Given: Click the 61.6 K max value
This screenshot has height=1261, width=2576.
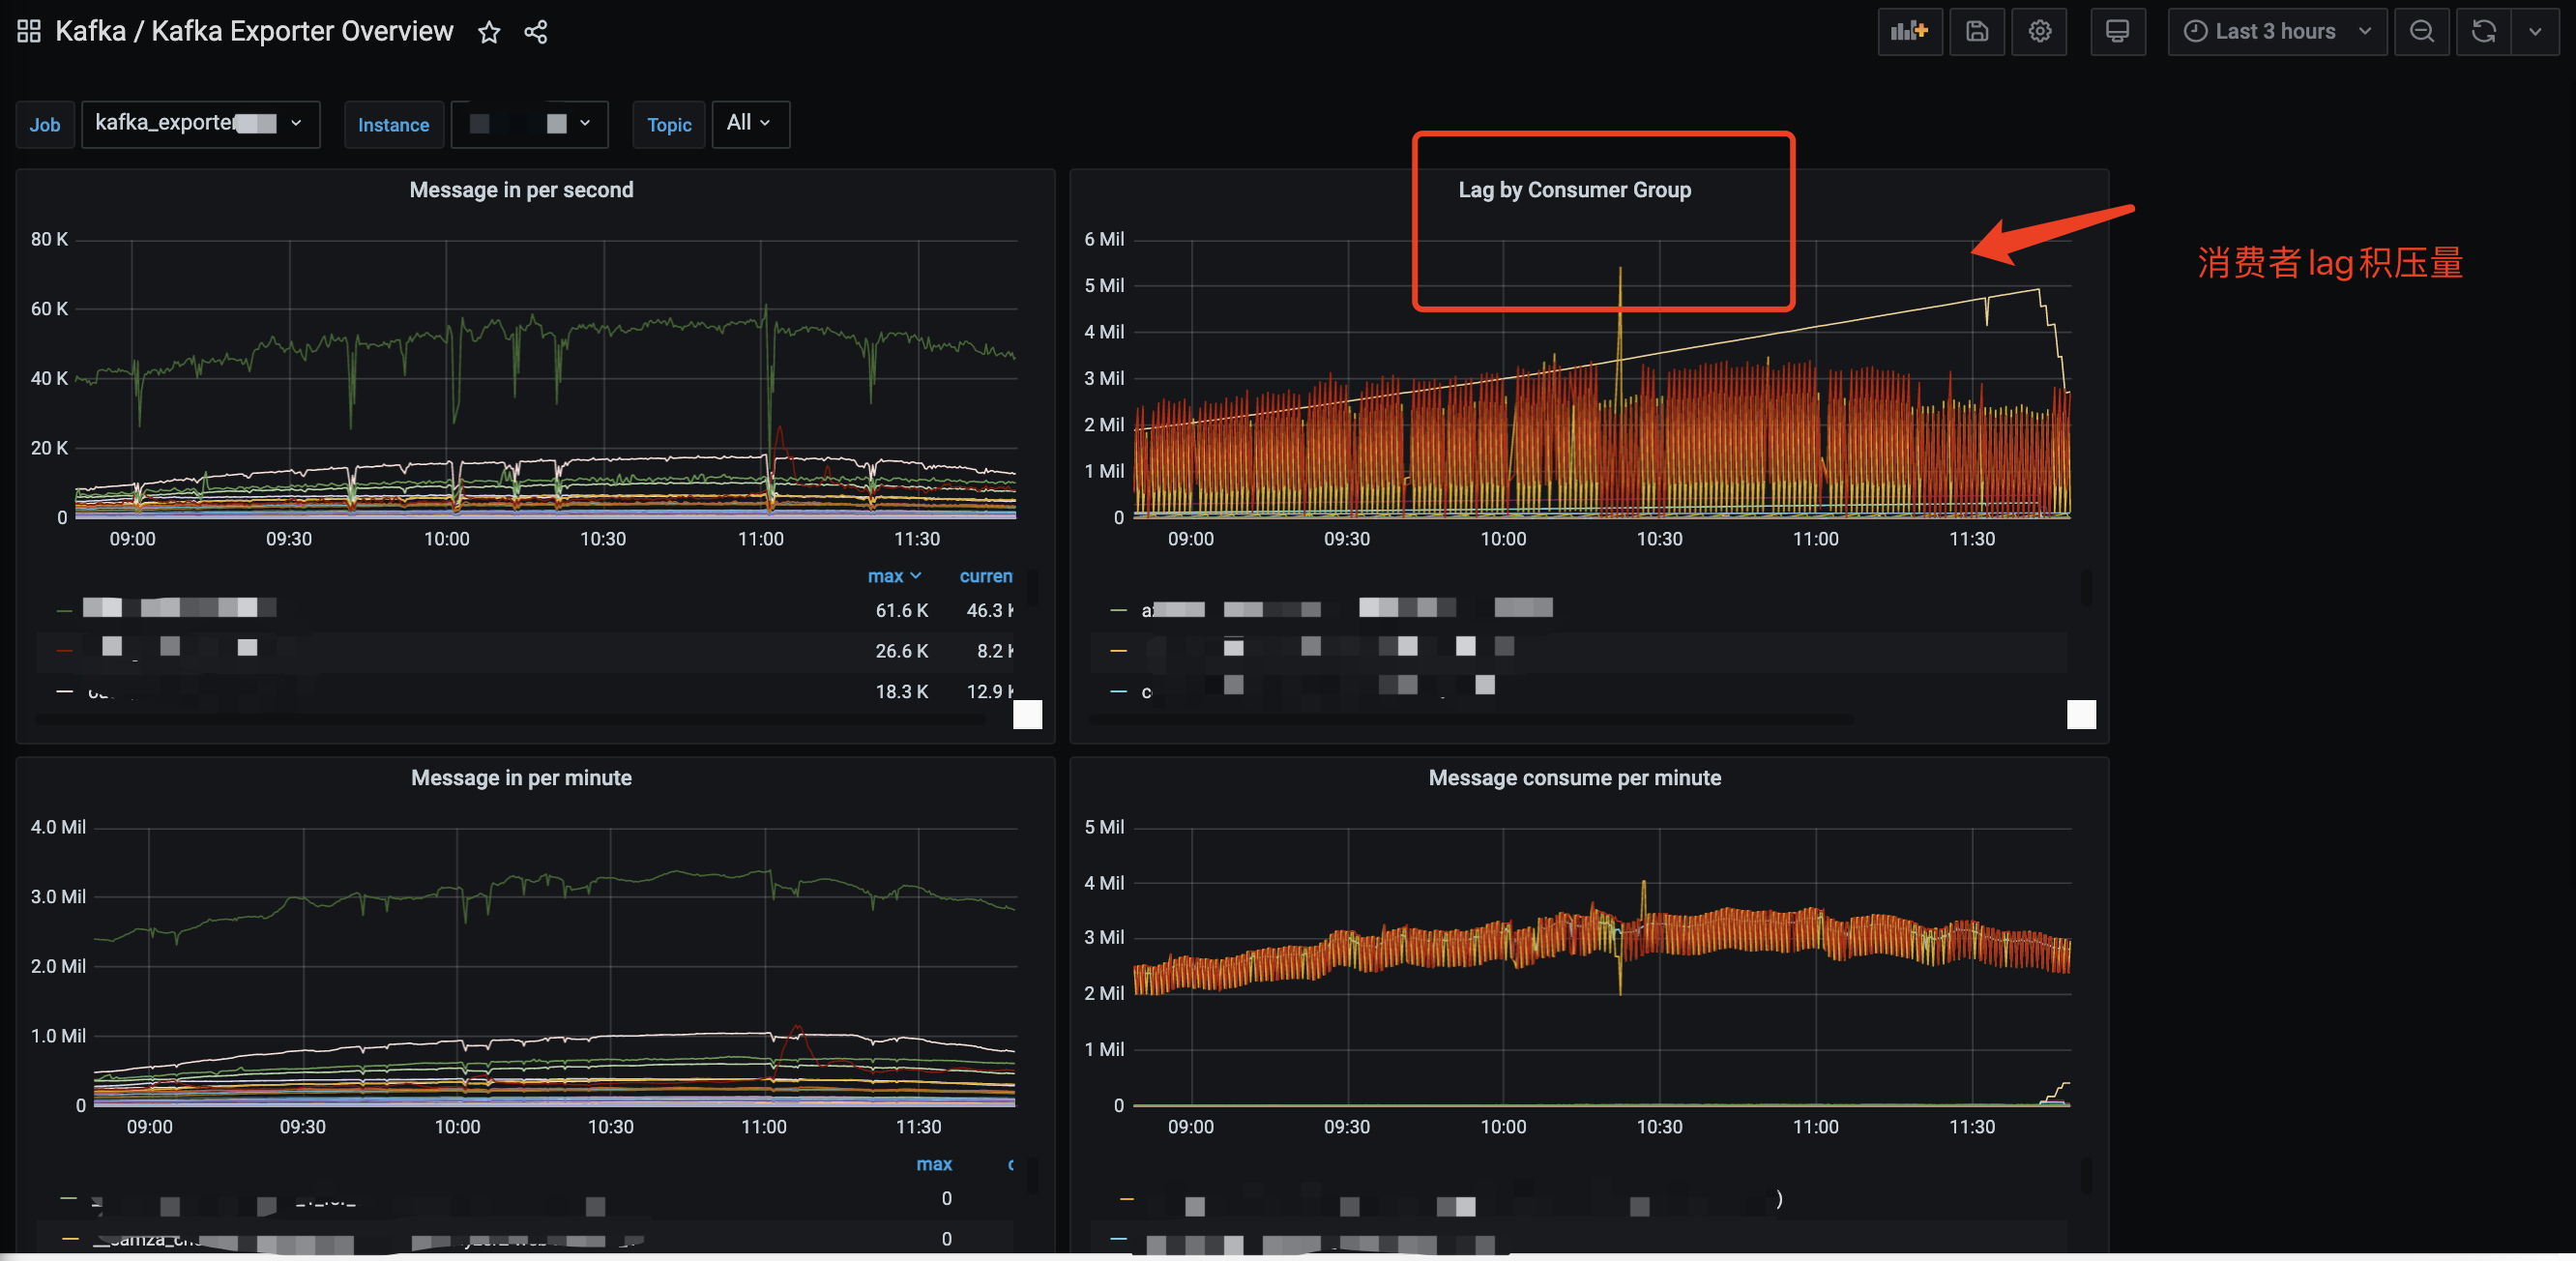Looking at the screenshot, I should (x=901, y=610).
